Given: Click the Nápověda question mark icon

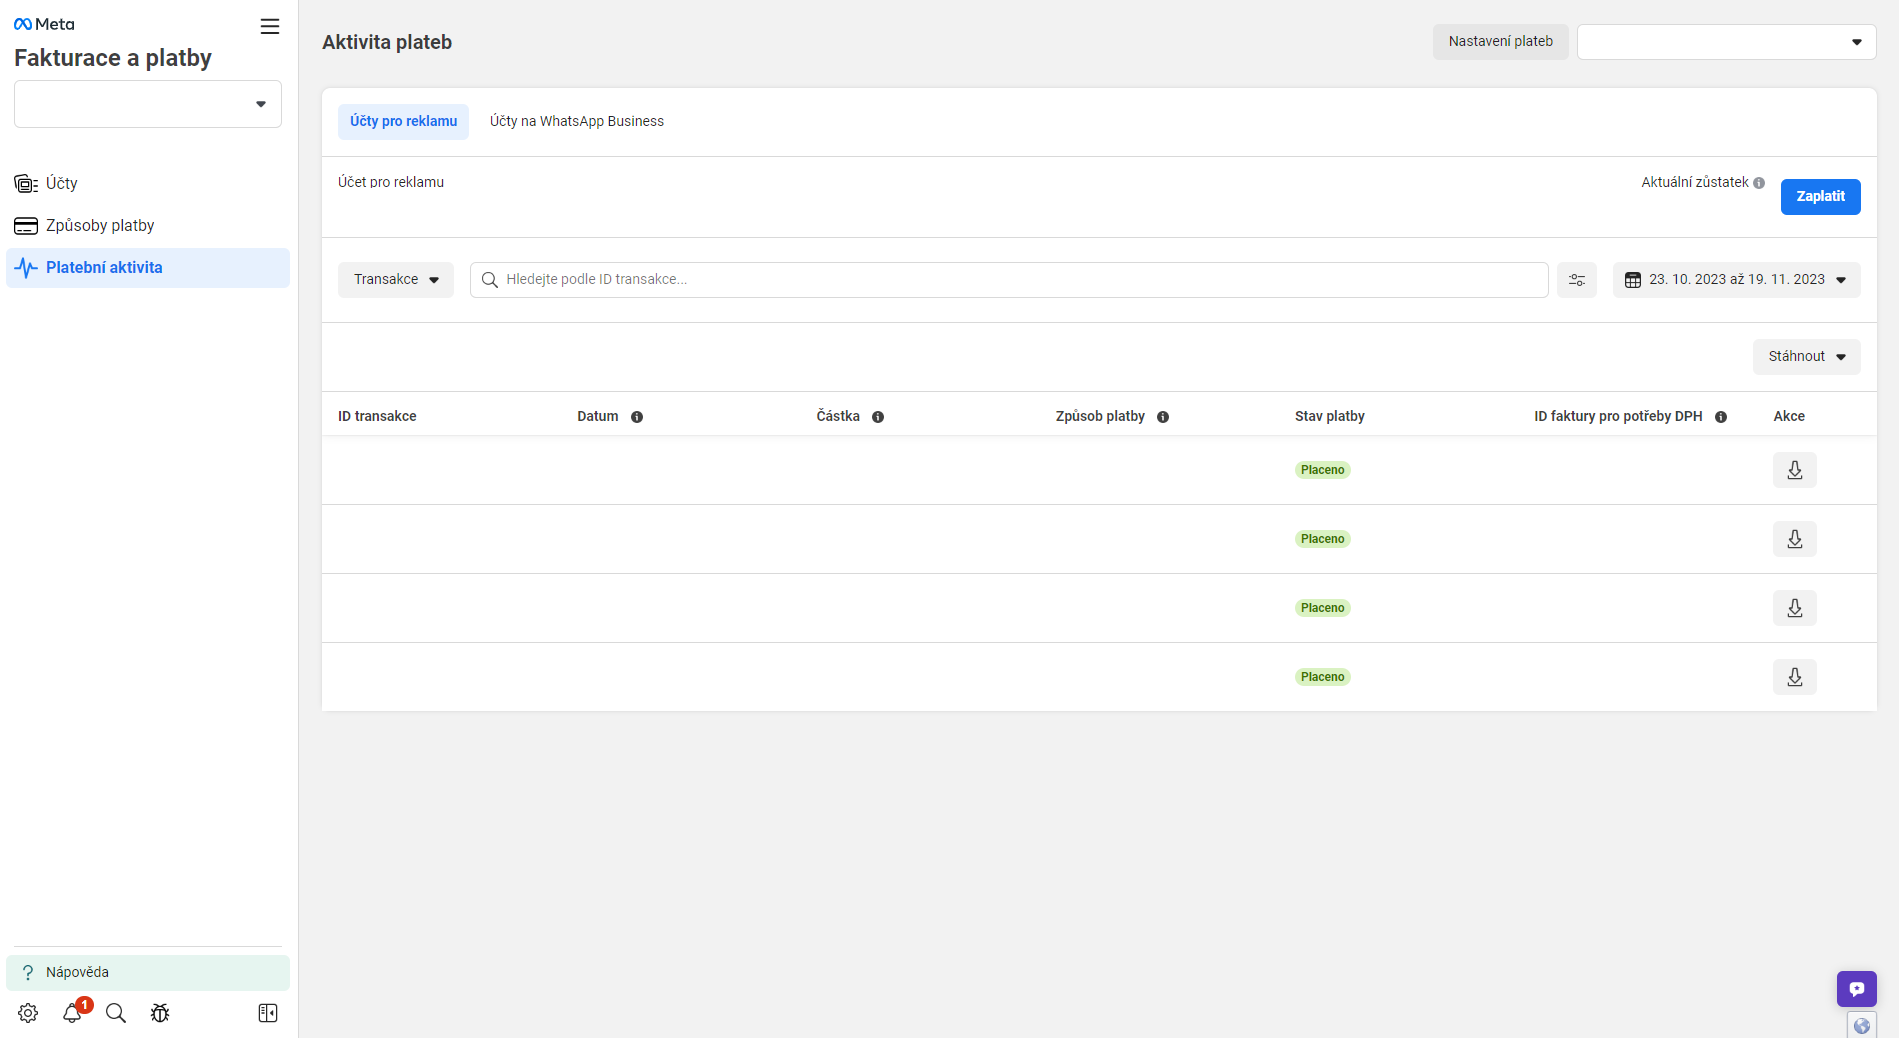Looking at the screenshot, I should tap(28, 972).
